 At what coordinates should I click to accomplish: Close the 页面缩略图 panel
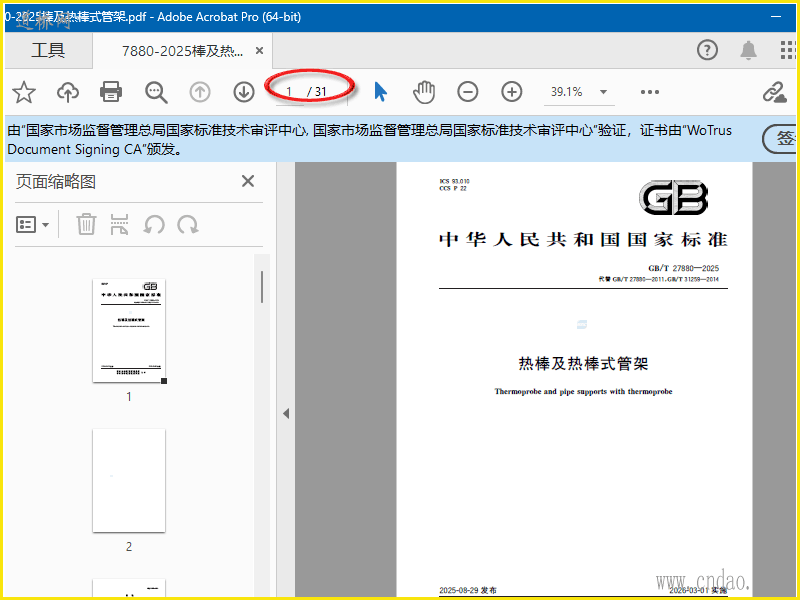coord(248,181)
